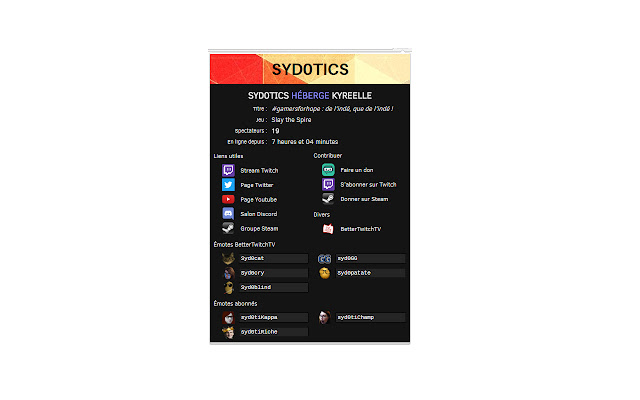Click the Liens utiles section heading
The image size is (640, 400).
click(228, 156)
